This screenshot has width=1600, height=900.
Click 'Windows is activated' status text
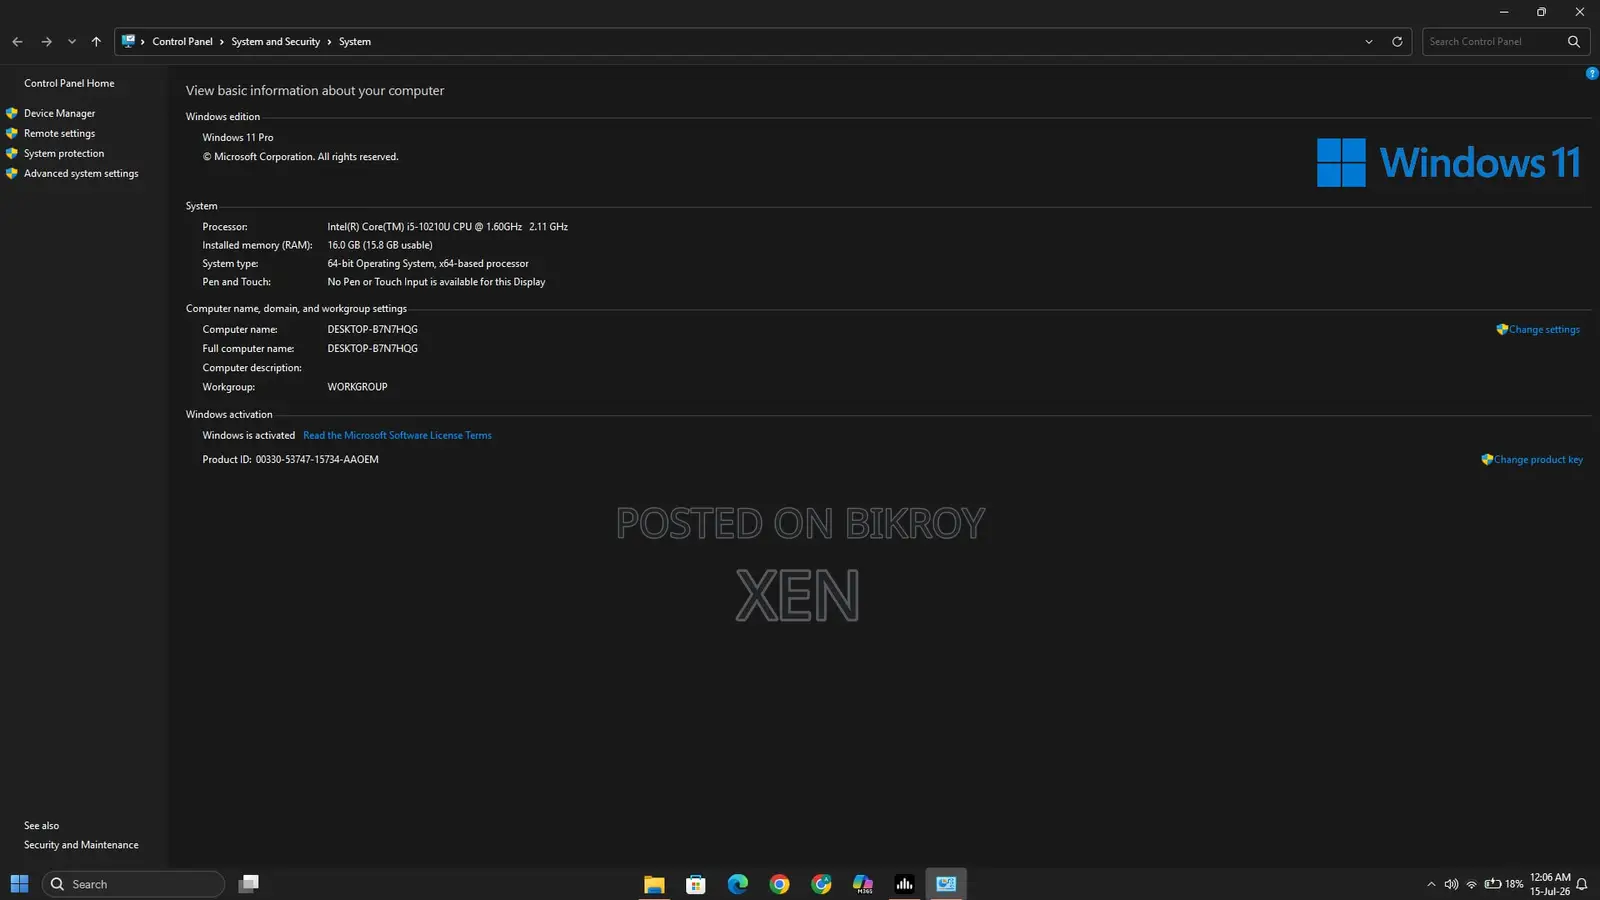click(248, 435)
